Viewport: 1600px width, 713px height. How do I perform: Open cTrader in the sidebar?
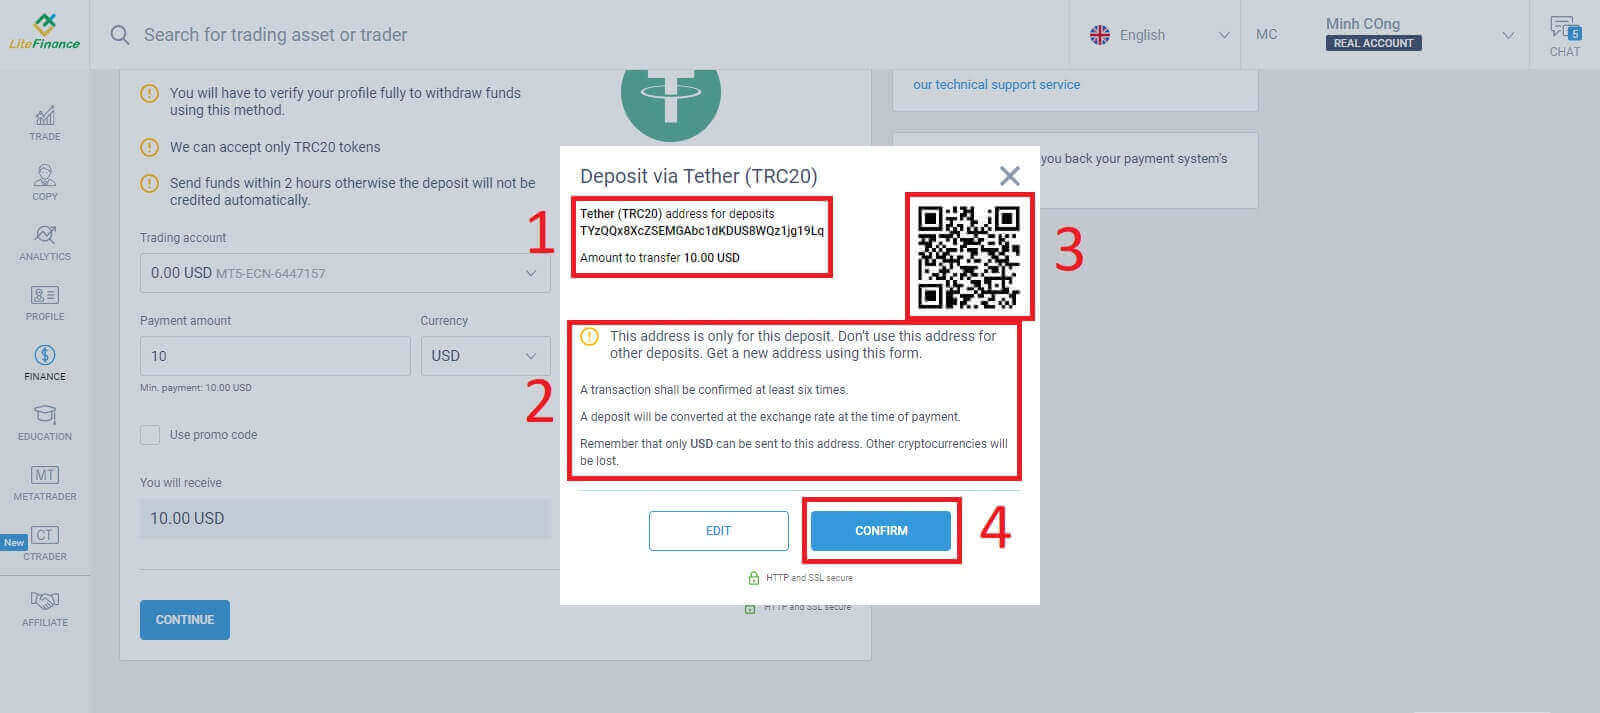(45, 542)
